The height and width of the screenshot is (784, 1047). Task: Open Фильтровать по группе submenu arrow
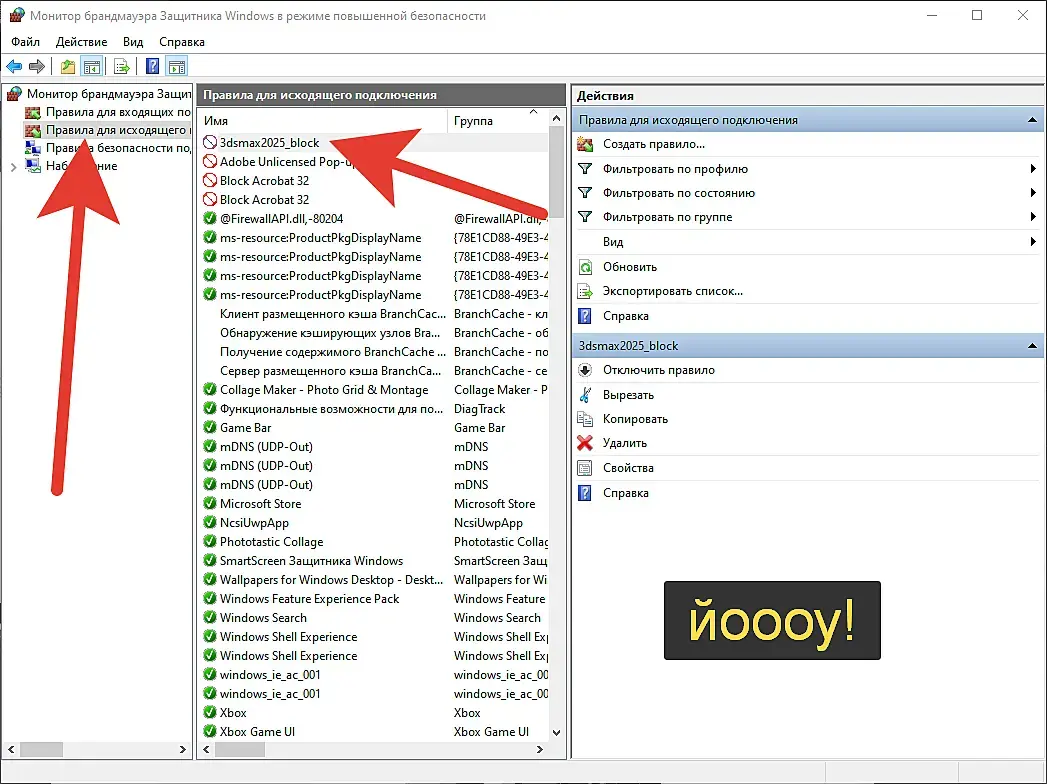pos(1033,216)
